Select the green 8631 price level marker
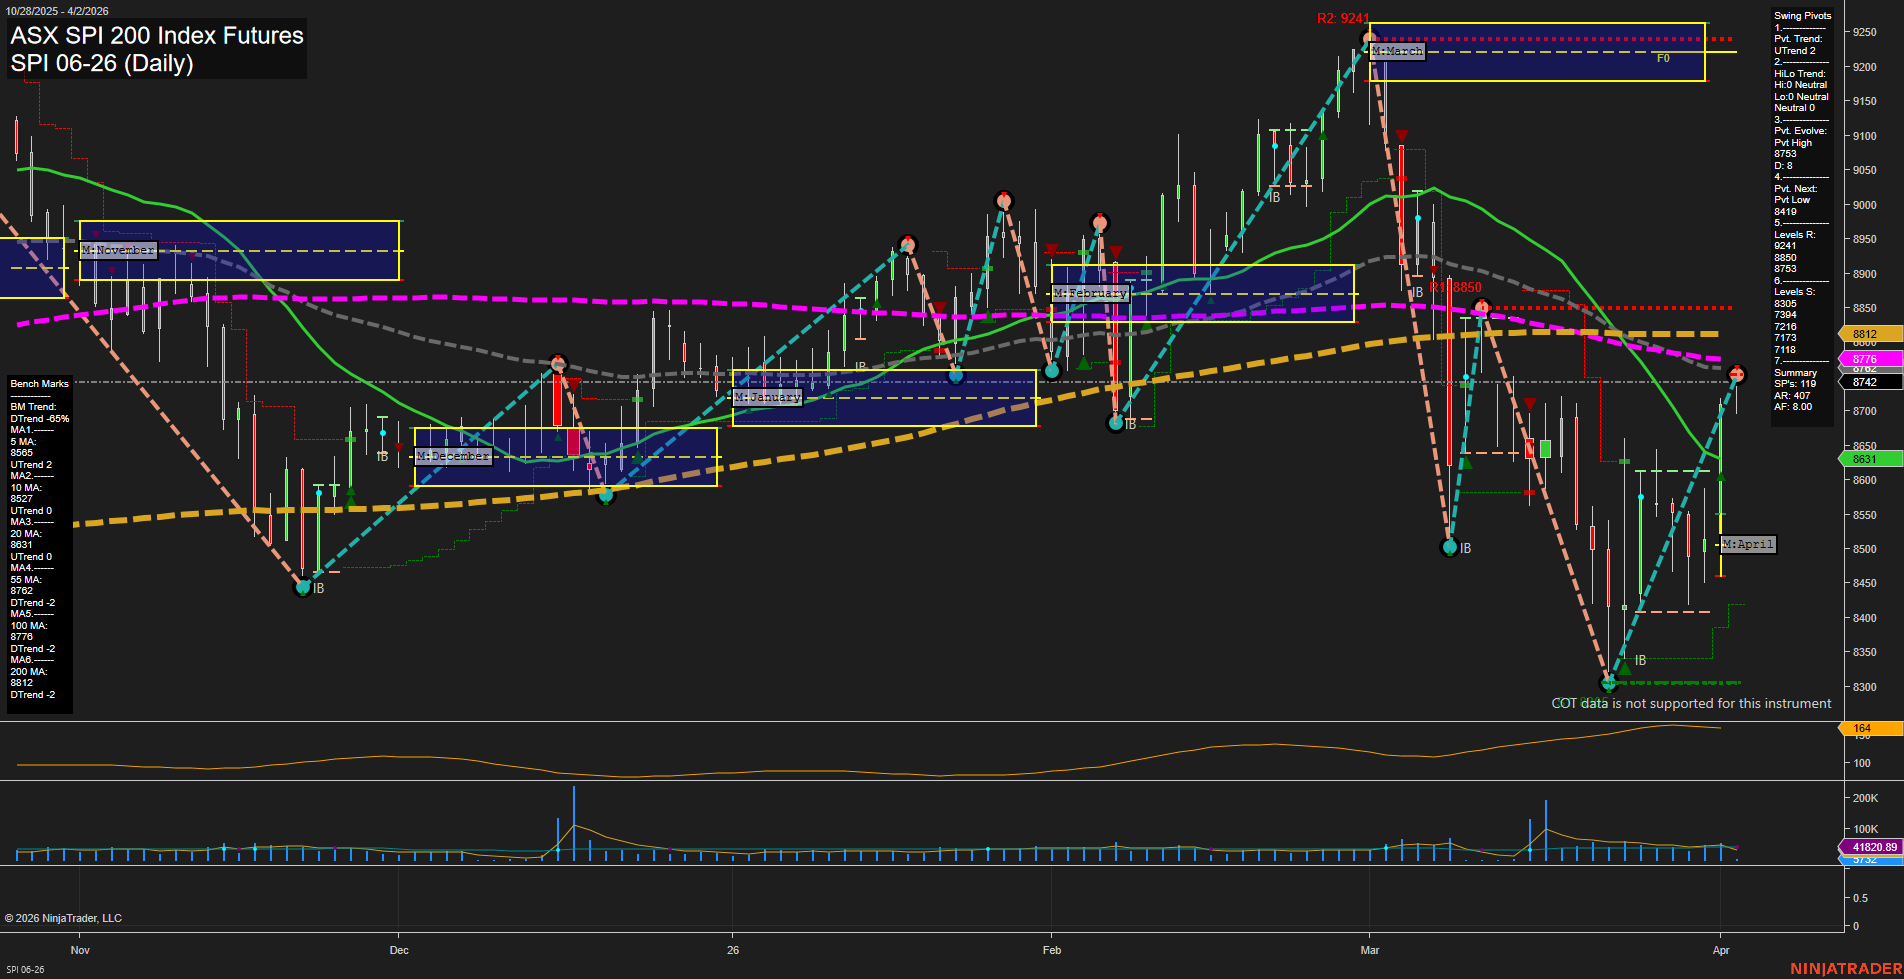Screen dimensions: 1904x979 [x=1866, y=458]
